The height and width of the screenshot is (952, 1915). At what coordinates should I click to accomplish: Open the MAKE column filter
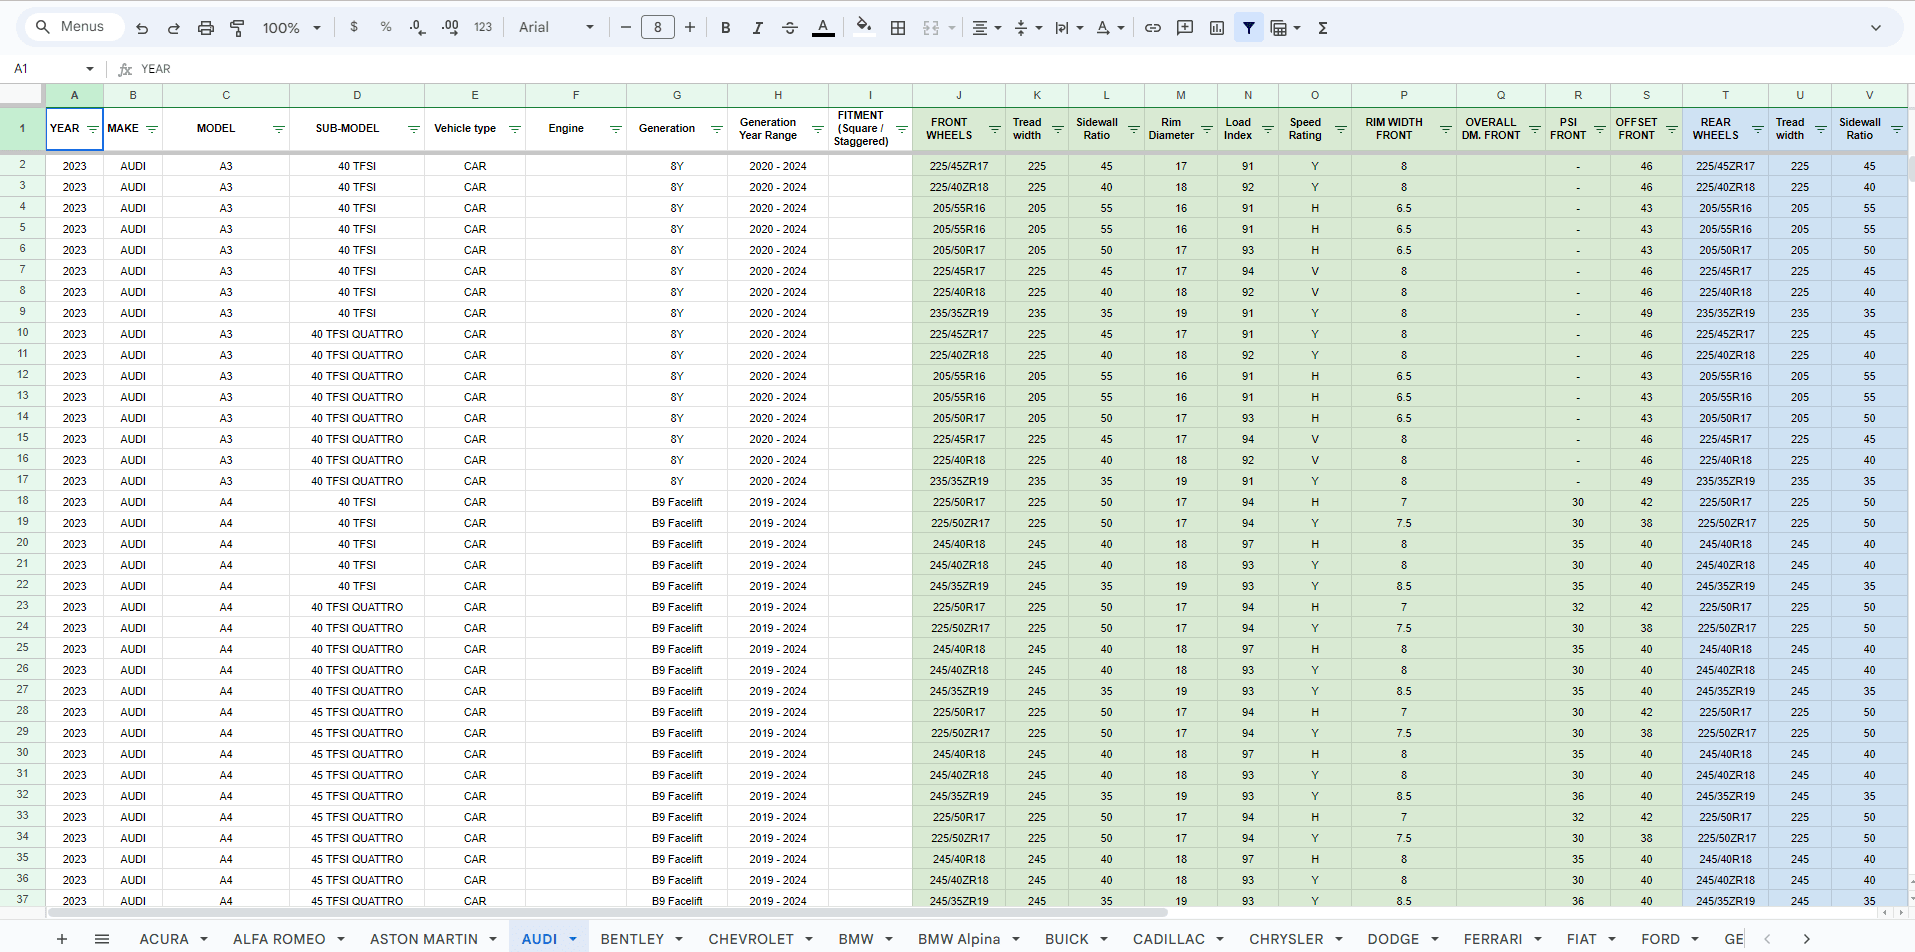pyautogui.click(x=152, y=129)
